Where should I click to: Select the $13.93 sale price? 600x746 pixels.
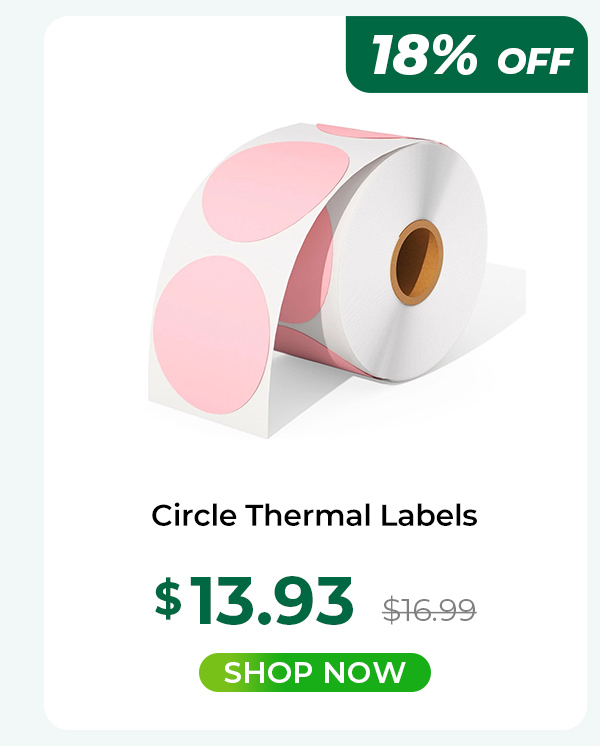(254, 600)
